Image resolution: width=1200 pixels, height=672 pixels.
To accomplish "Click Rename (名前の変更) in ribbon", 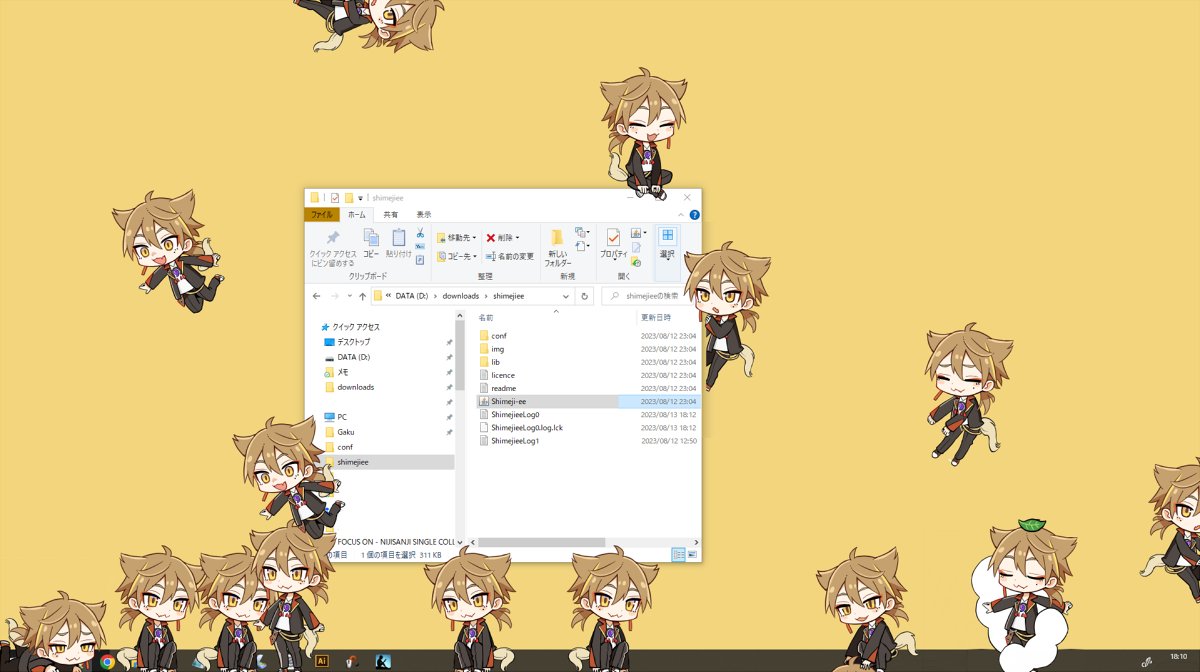I will click(x=510, y=256).
